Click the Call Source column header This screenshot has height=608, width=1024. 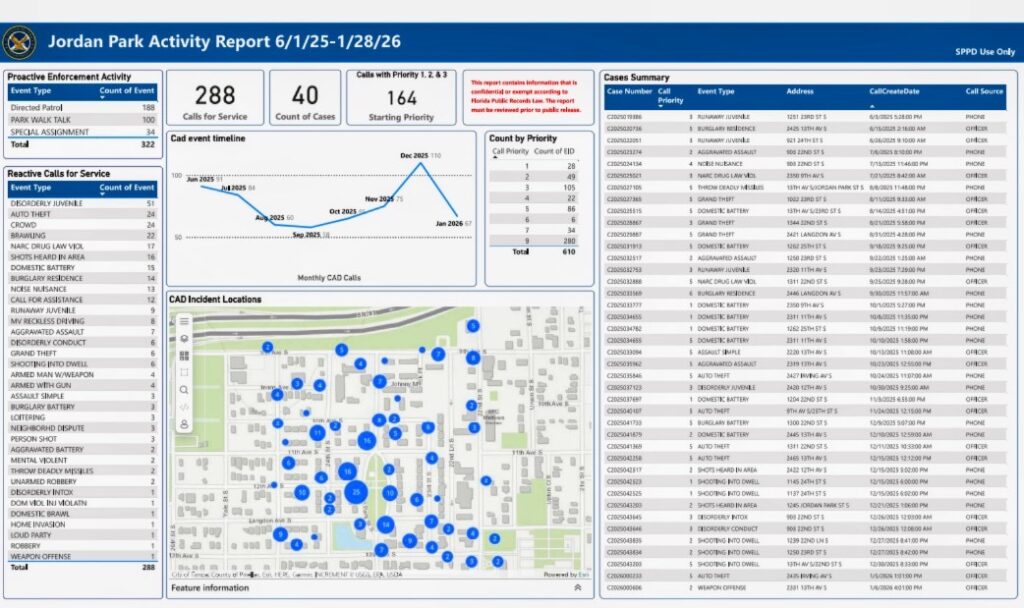click(983, 91)
